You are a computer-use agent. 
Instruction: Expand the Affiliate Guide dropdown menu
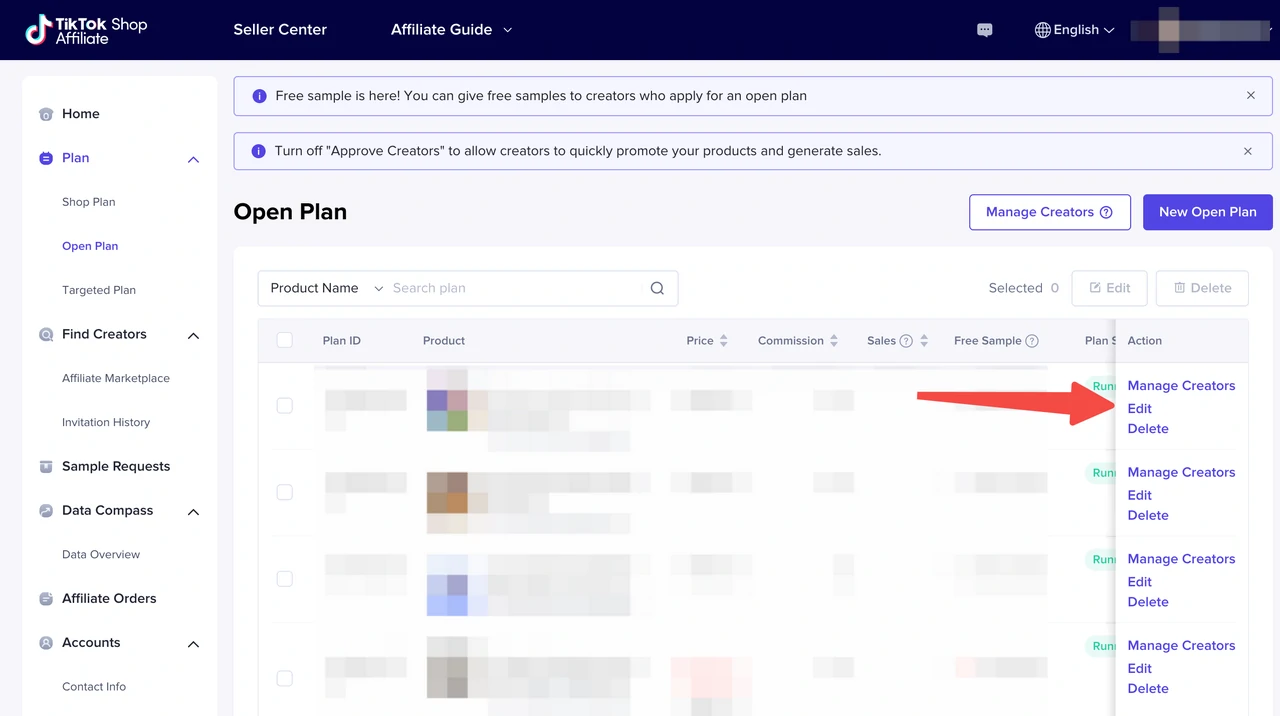(451, 30)
